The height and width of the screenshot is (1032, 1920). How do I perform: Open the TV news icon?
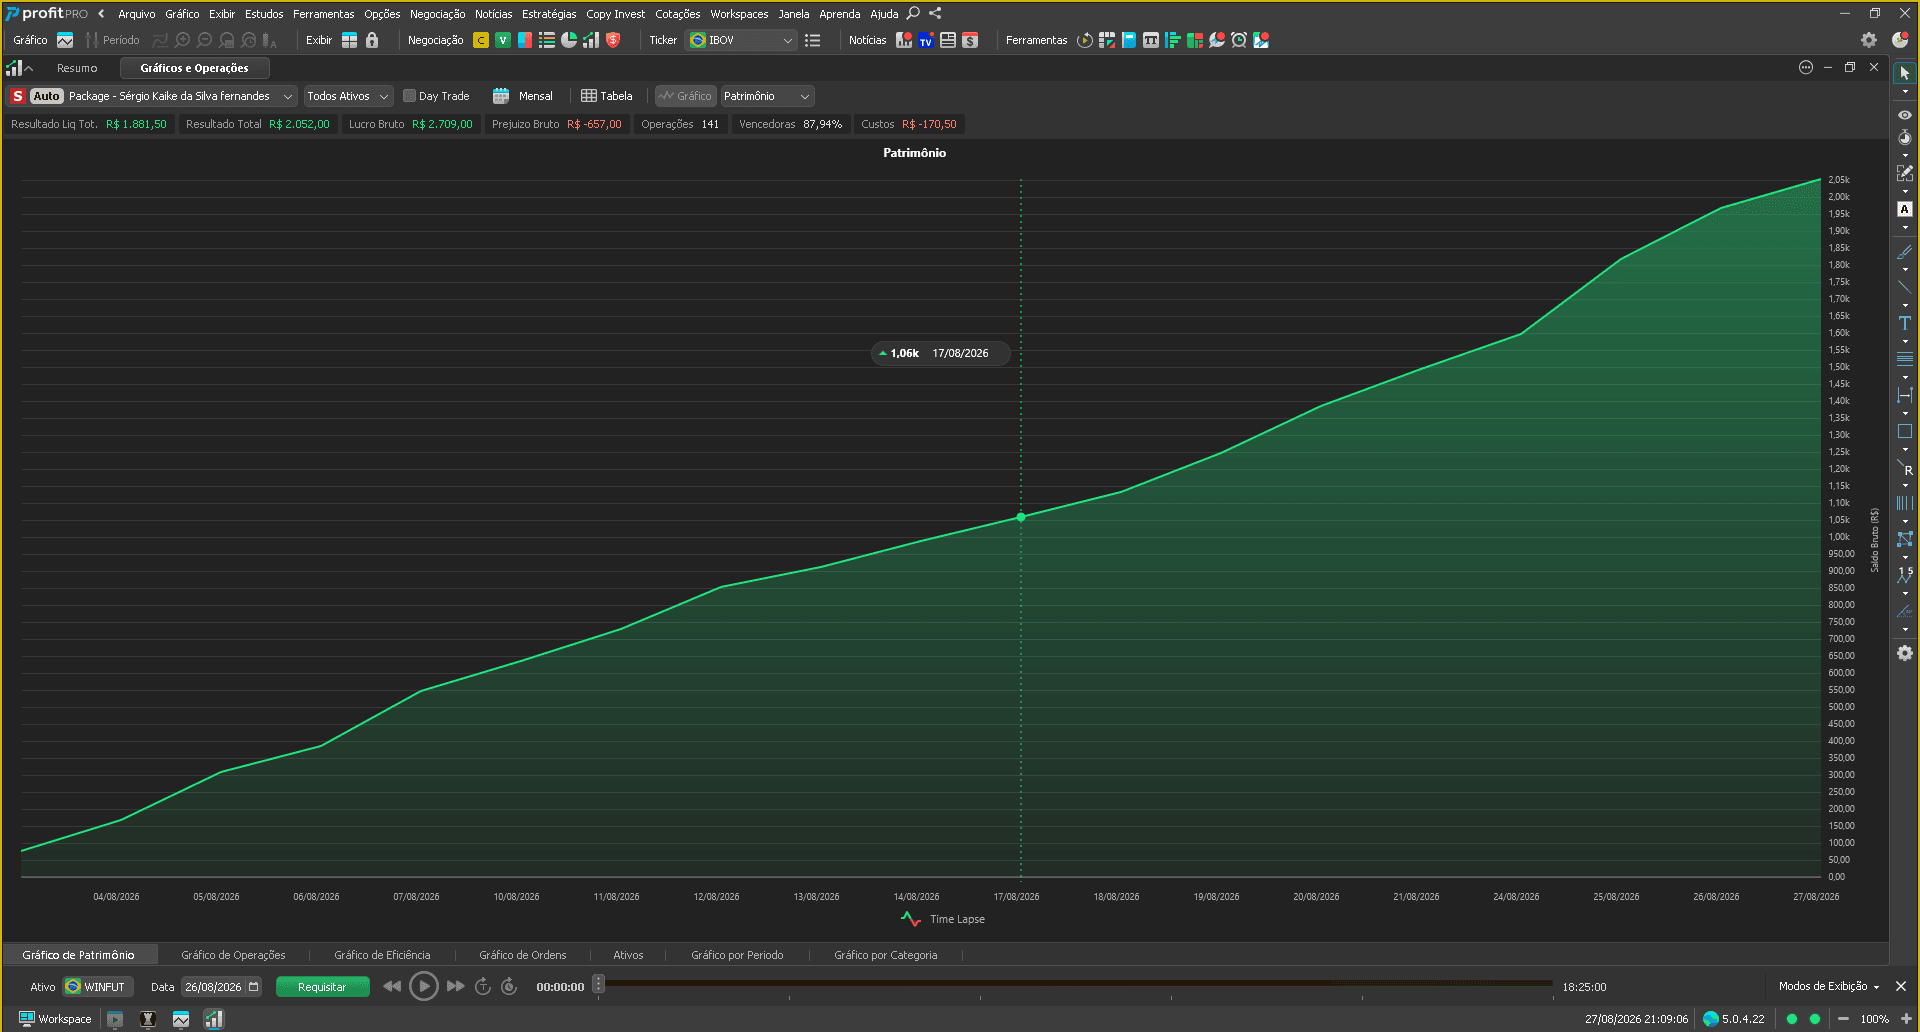point(926,40)
